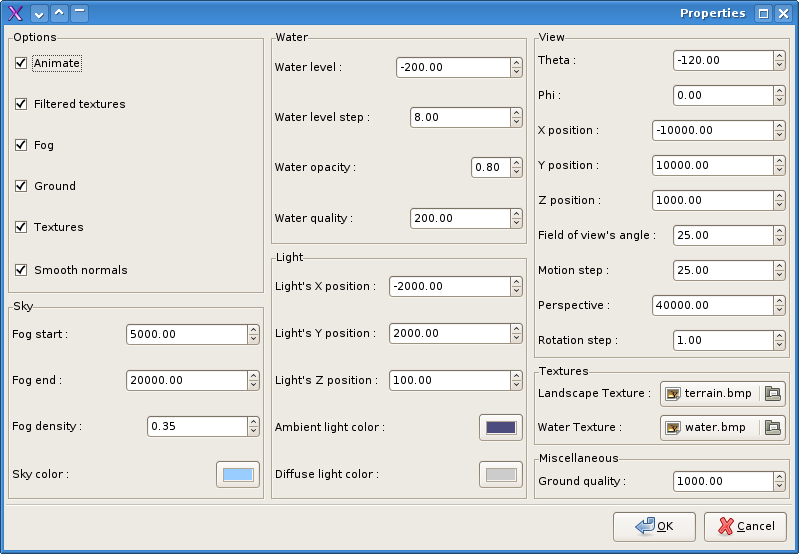Click the water.bmp image file icon

coord(673,428)
